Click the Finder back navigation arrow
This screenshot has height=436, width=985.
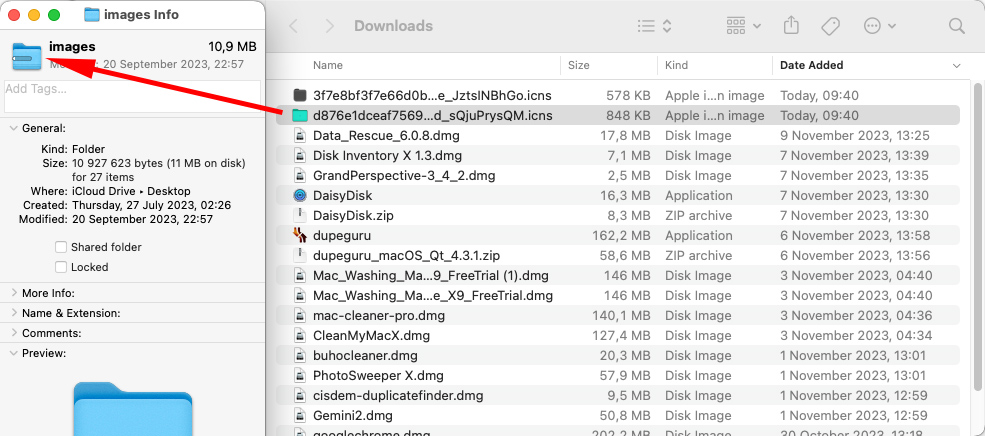(x=293, y=26)
